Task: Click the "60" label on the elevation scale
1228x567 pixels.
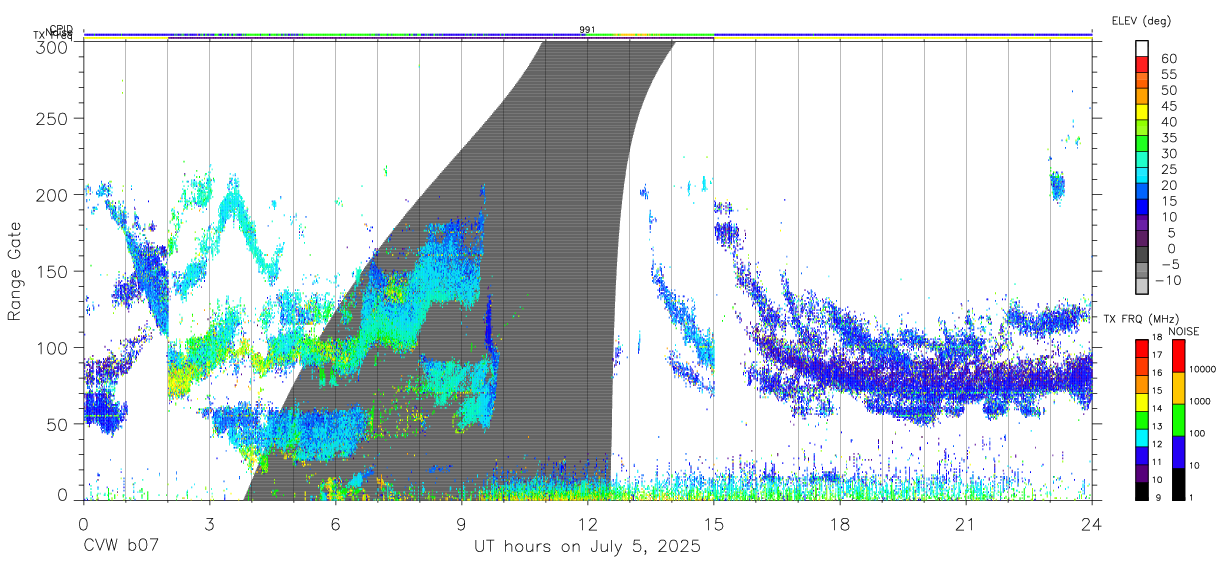Action: [x=1168, y=58]
